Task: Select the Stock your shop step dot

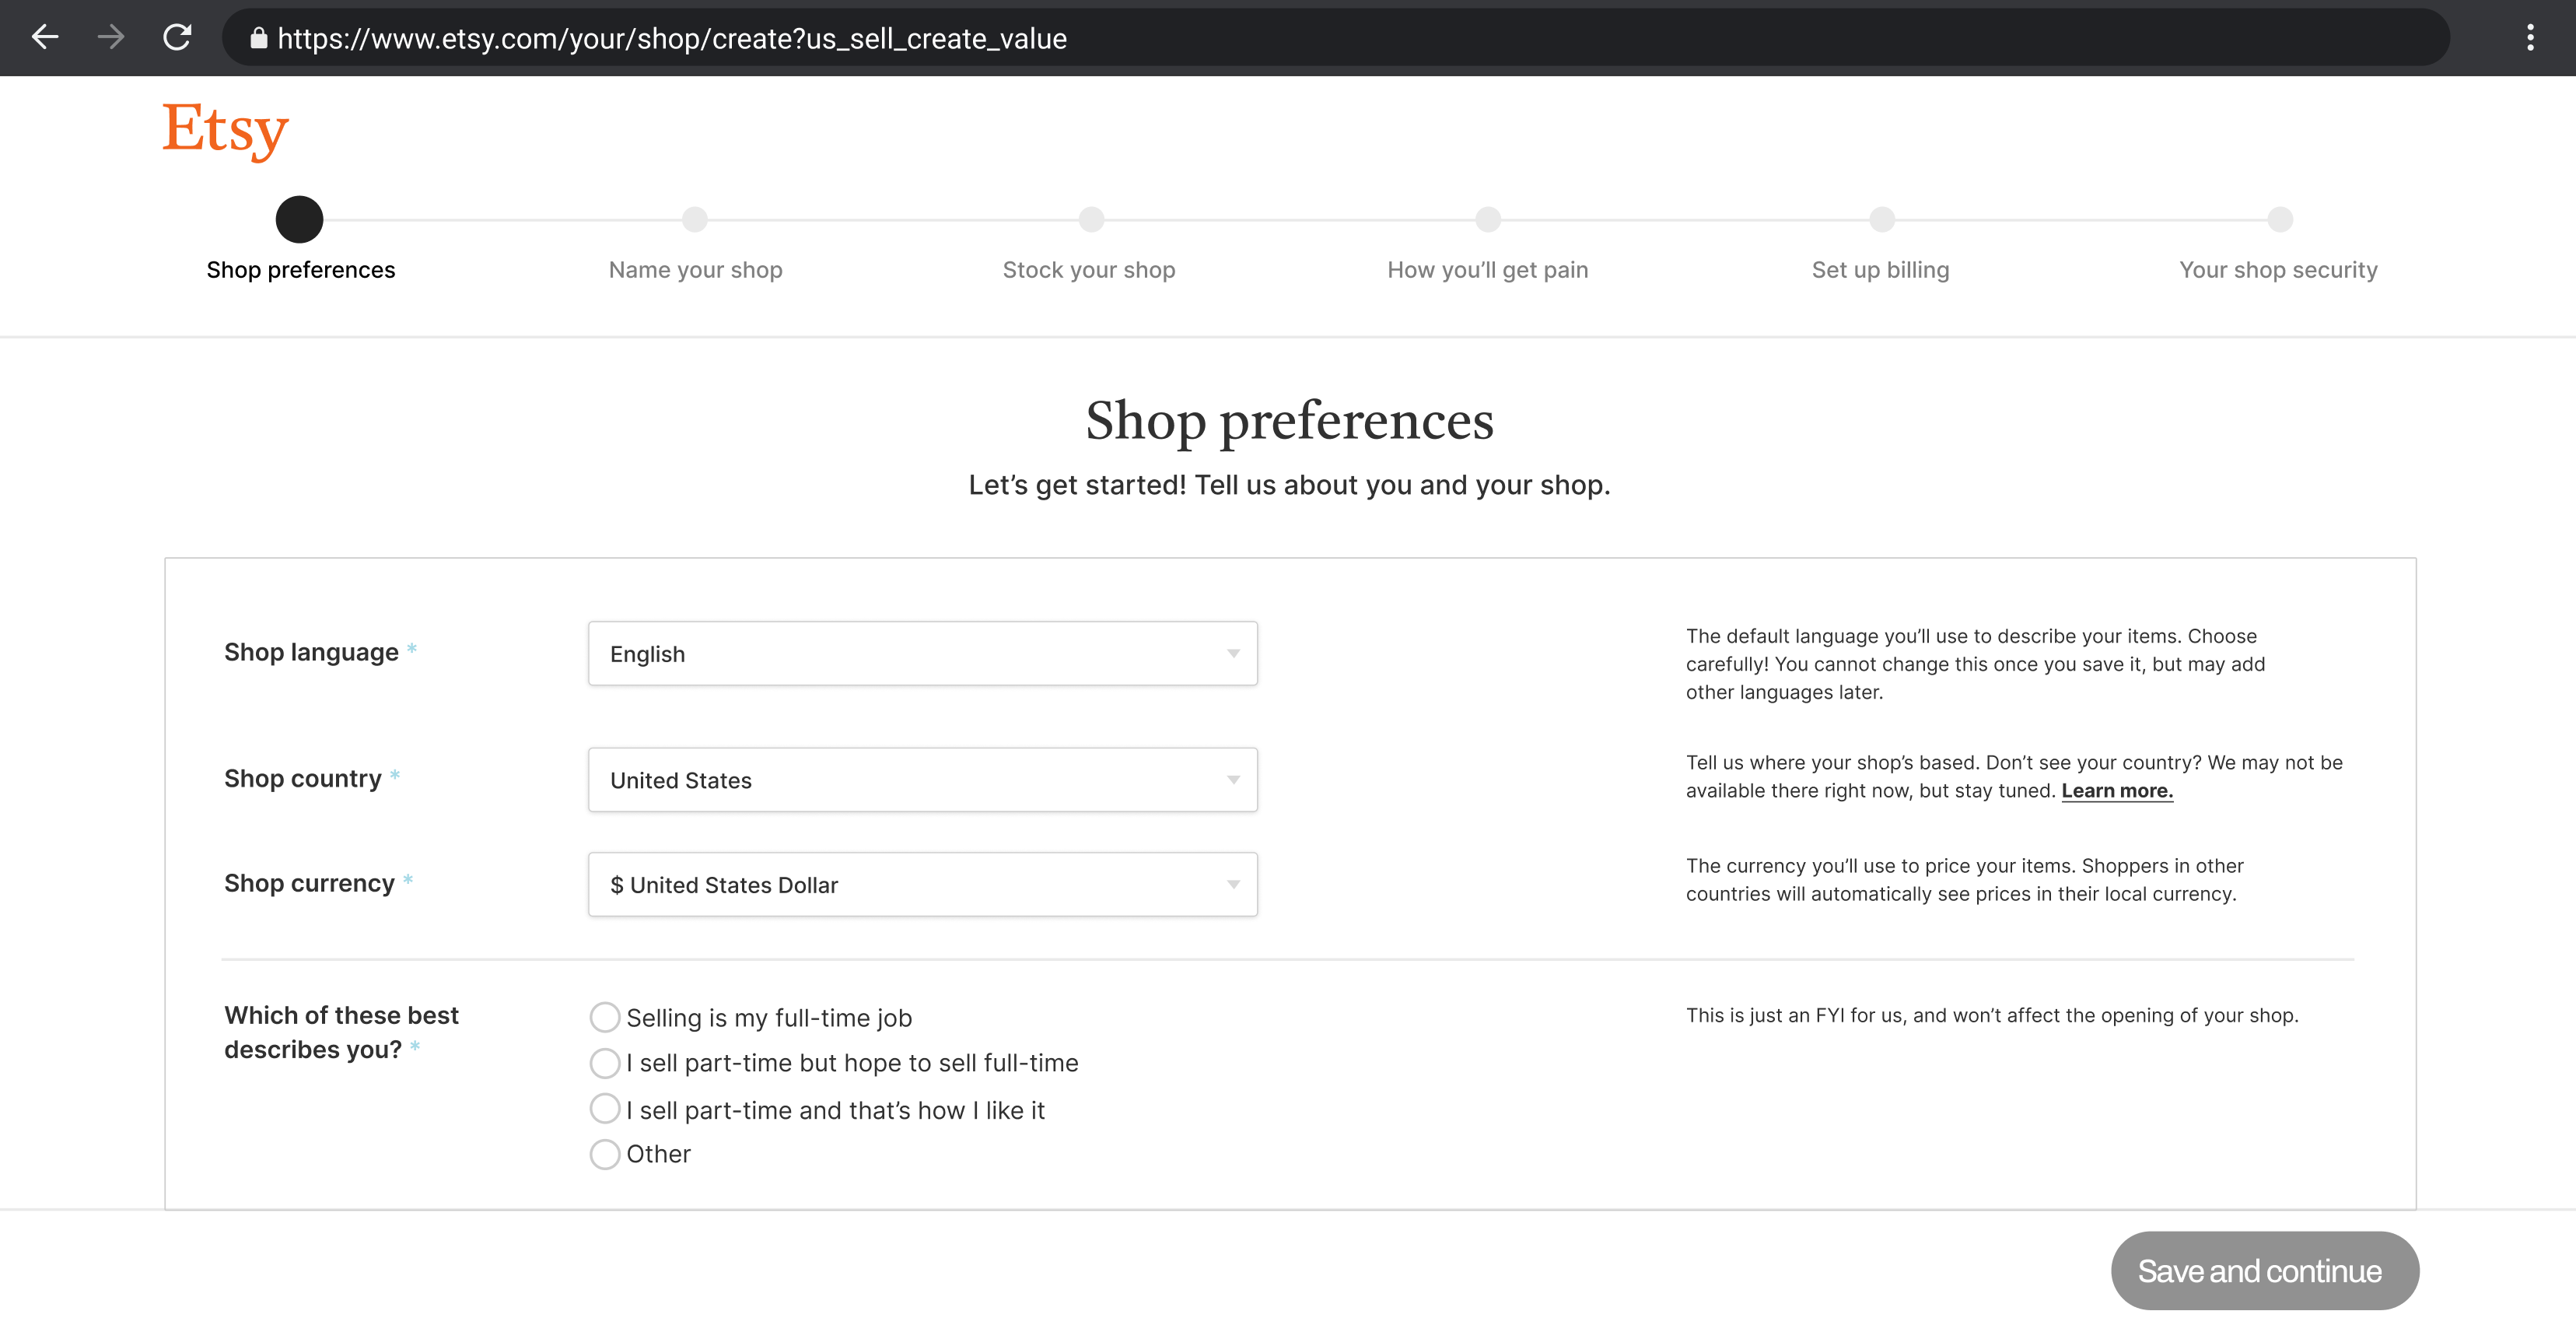Action: coord(1091,219)
